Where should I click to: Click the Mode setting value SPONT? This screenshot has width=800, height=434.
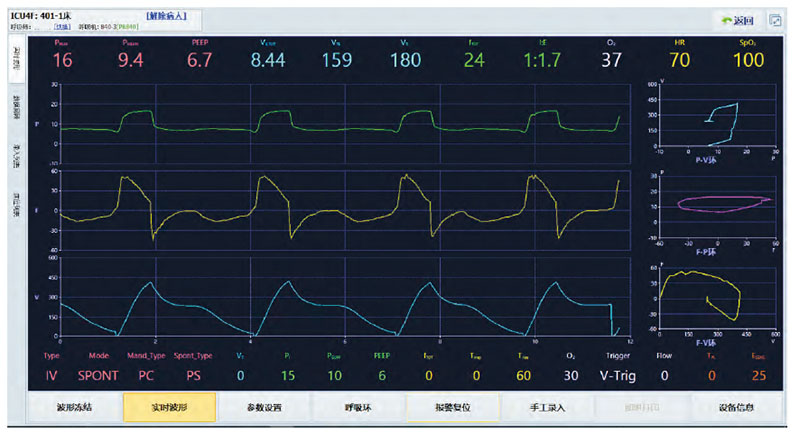(98, 376)
